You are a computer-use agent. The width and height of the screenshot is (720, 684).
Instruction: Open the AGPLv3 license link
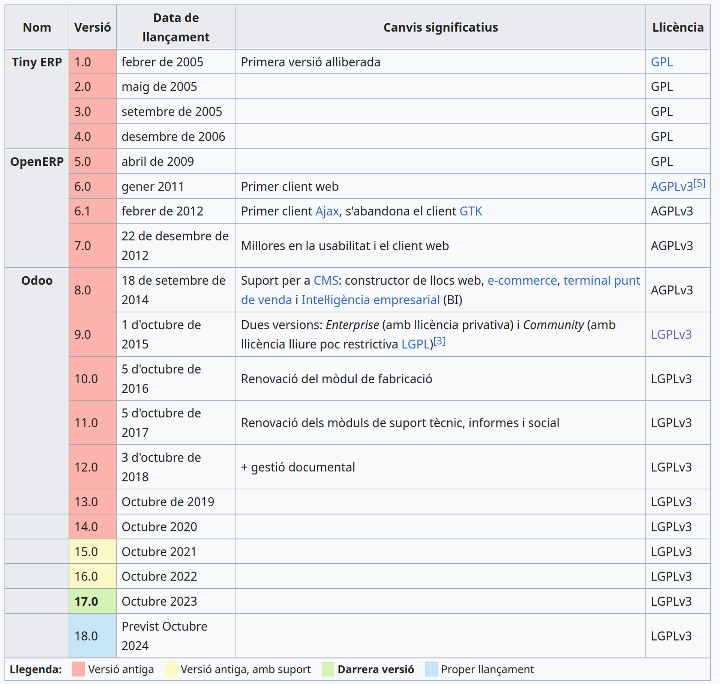tap(672, 187)
